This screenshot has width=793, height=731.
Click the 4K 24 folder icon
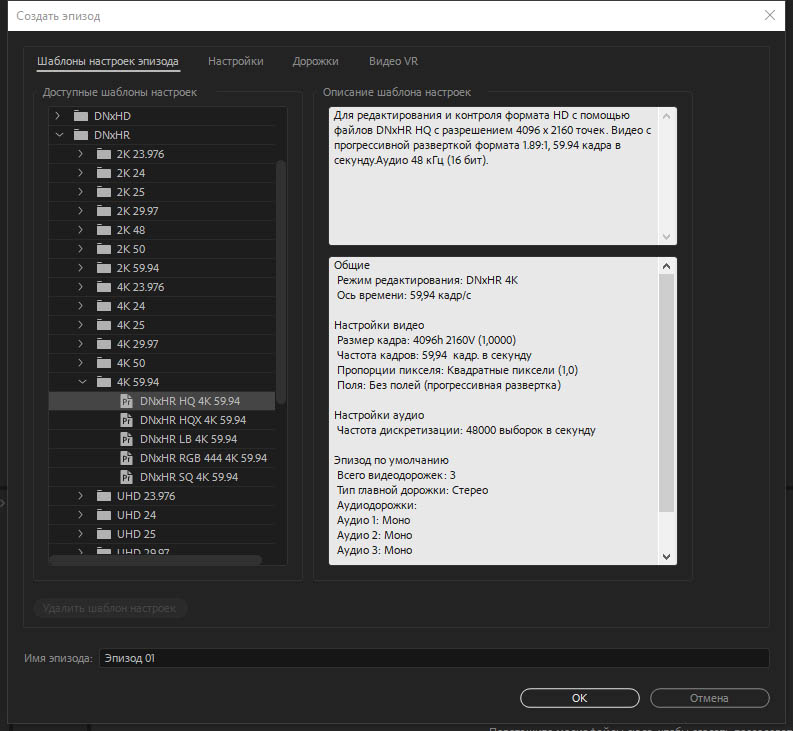coord(104,306)
